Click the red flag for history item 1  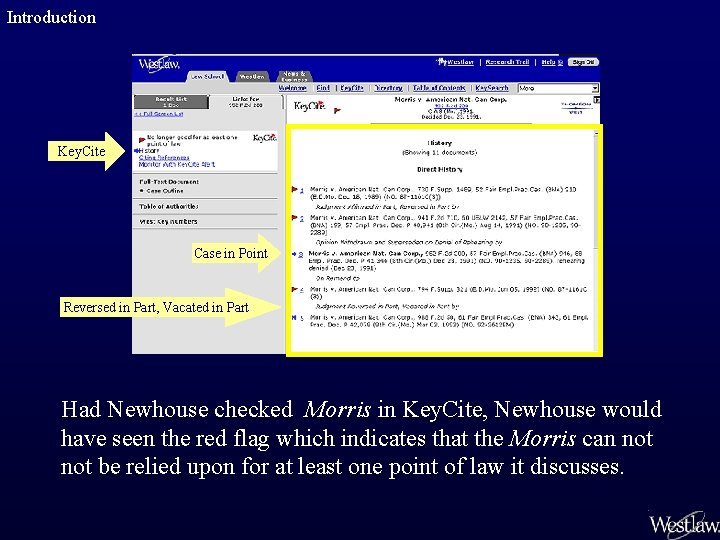click(x=294, y=189)
